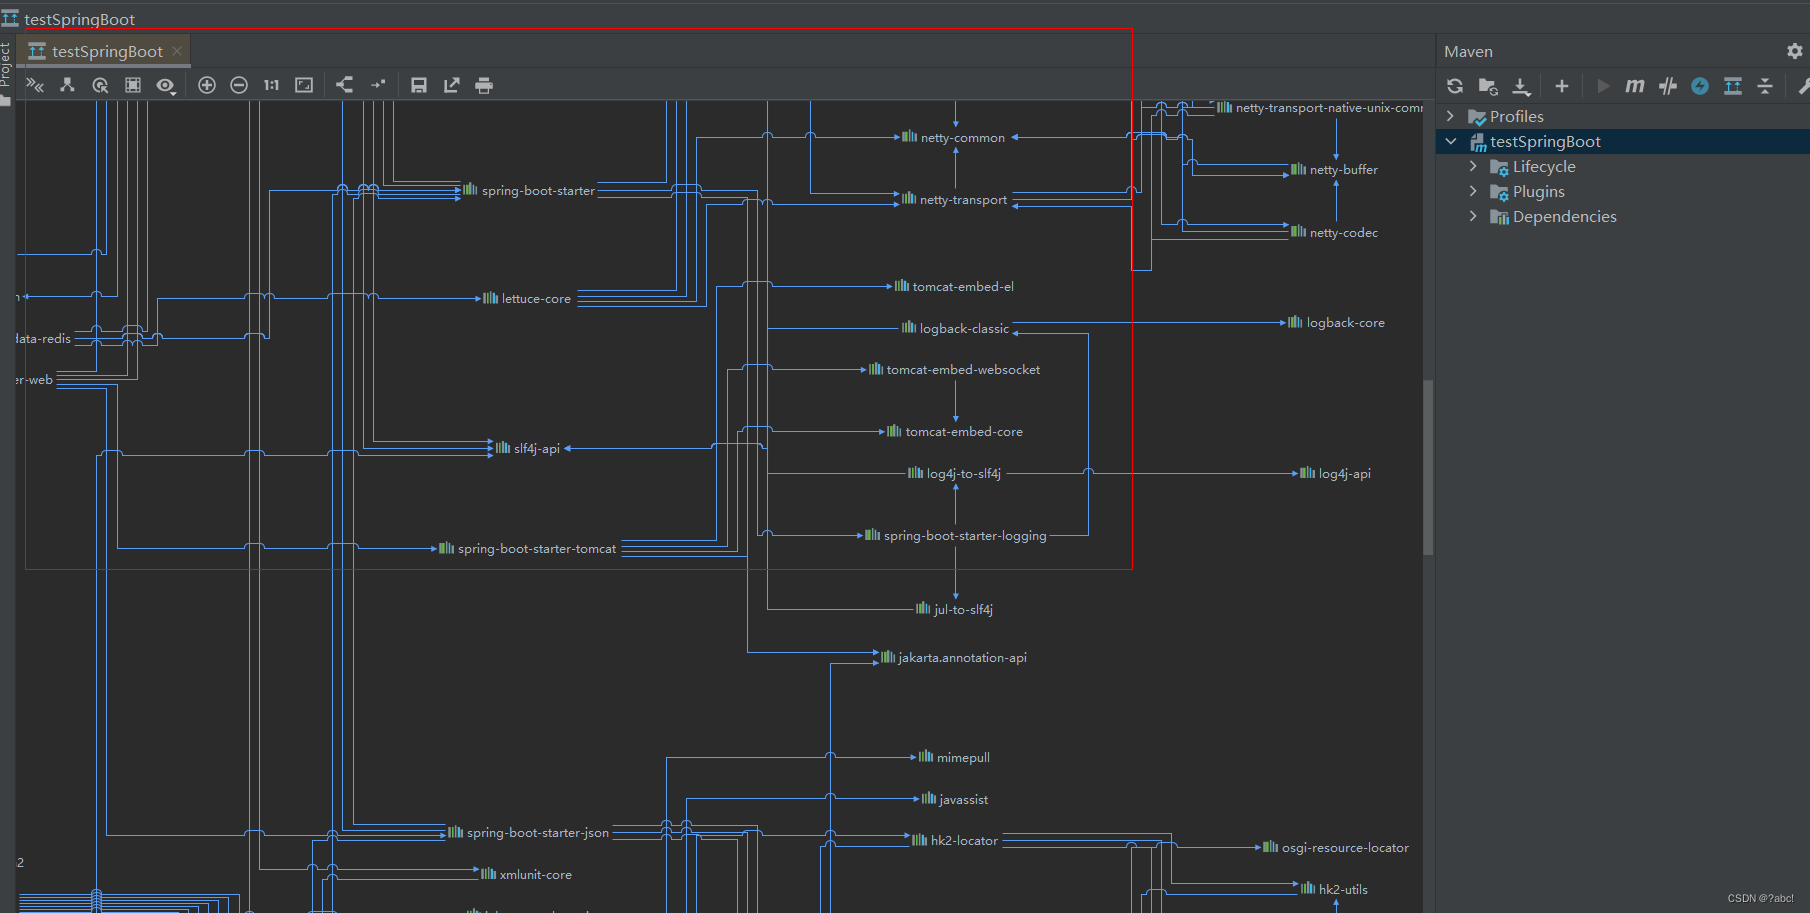Screen dimensions: 1810x913
Task: Export diagram to image file
Action: click(x=451, y=85)
